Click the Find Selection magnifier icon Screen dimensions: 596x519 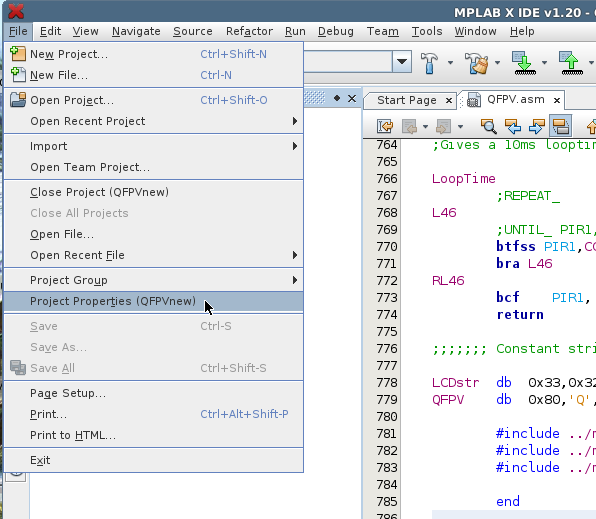(x=488, y=126)
